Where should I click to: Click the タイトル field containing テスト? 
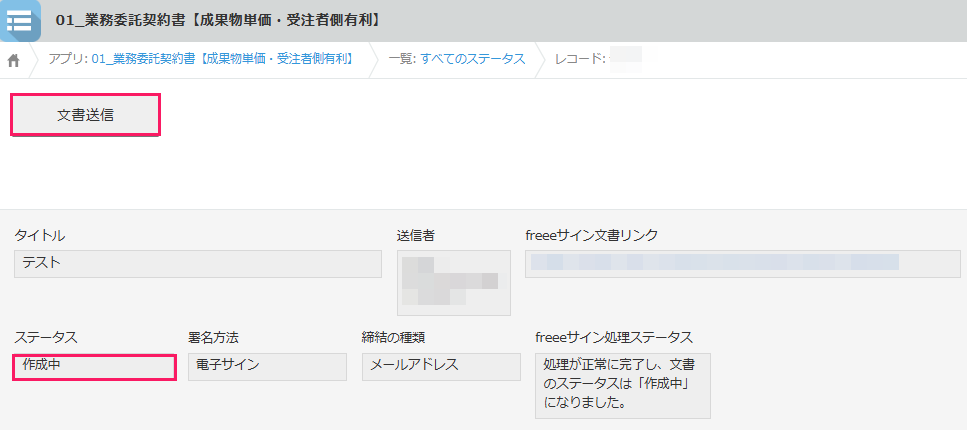(x=198, y=263)
